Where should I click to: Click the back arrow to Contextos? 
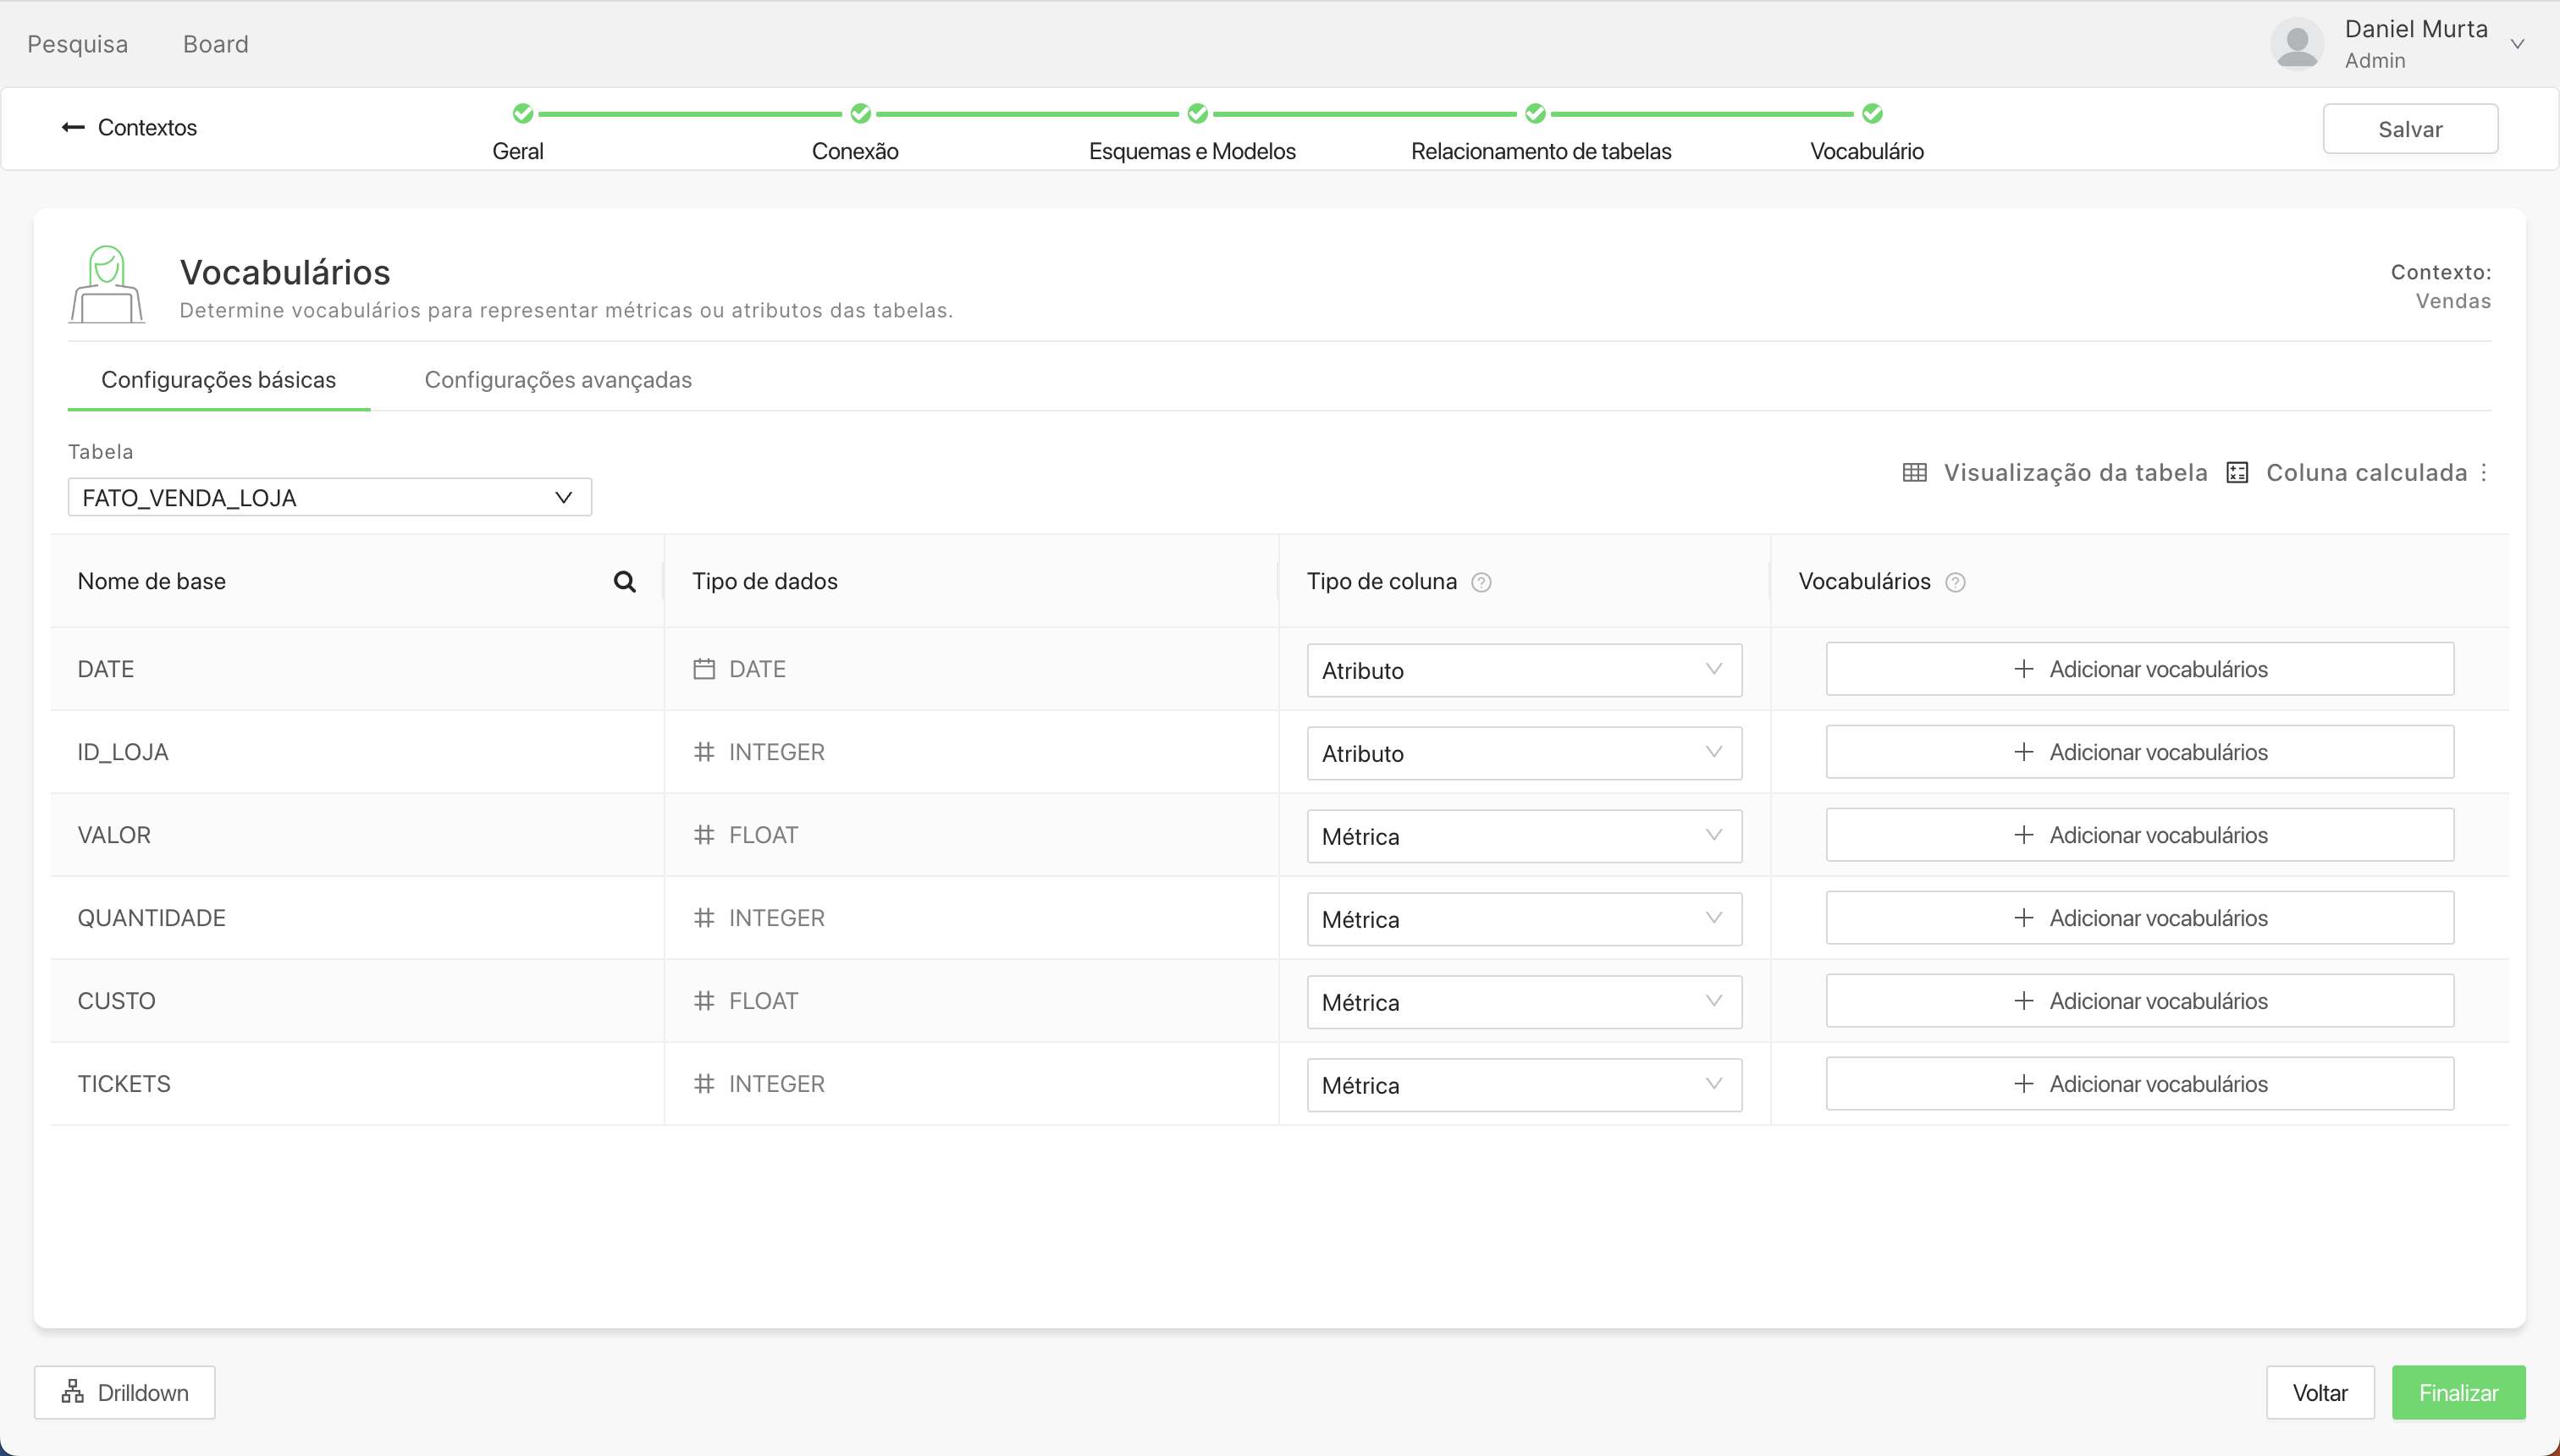(x=73, y=127)
